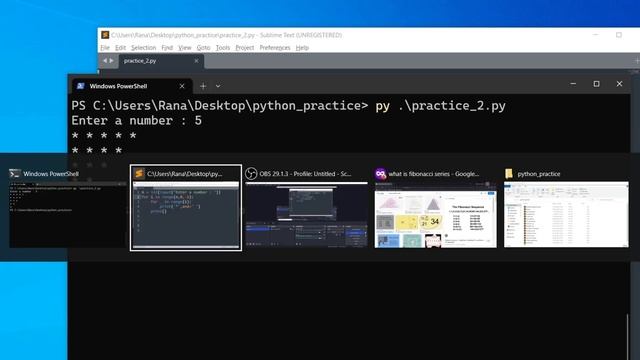640x360 pixels.
Task: Minimize the Sublime Text window
Action: pos(596,35)
